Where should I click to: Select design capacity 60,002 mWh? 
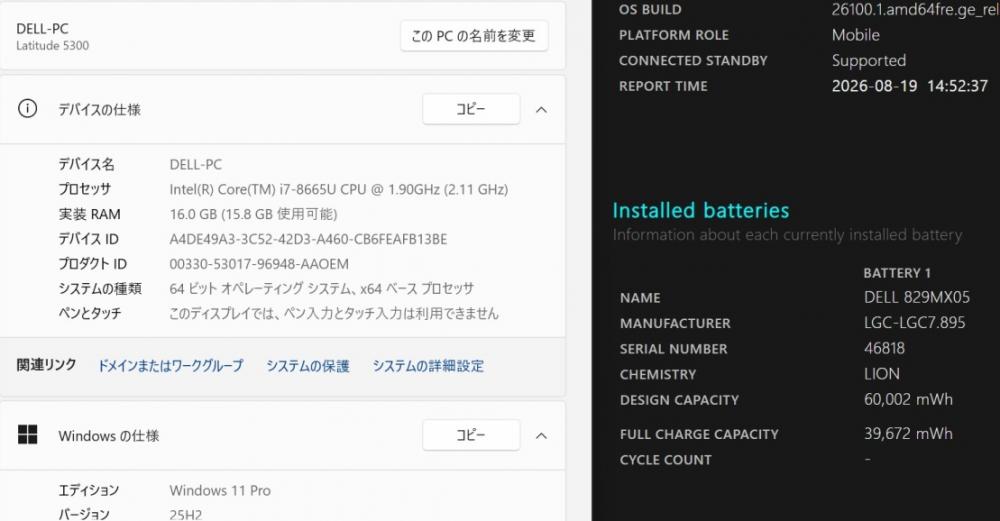(x=908, y=399)
